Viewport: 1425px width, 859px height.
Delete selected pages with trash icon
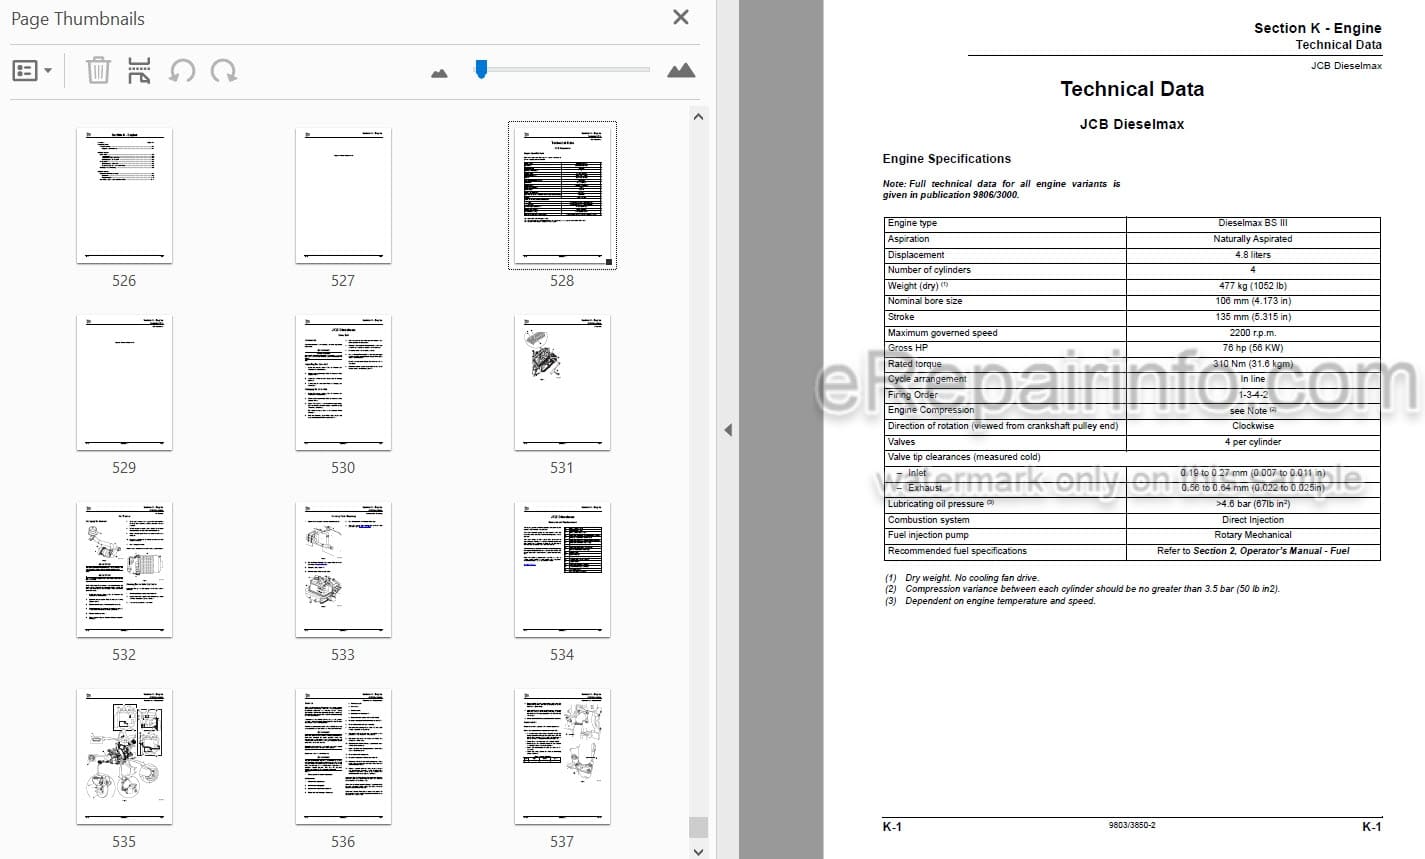tap(98, 70)
